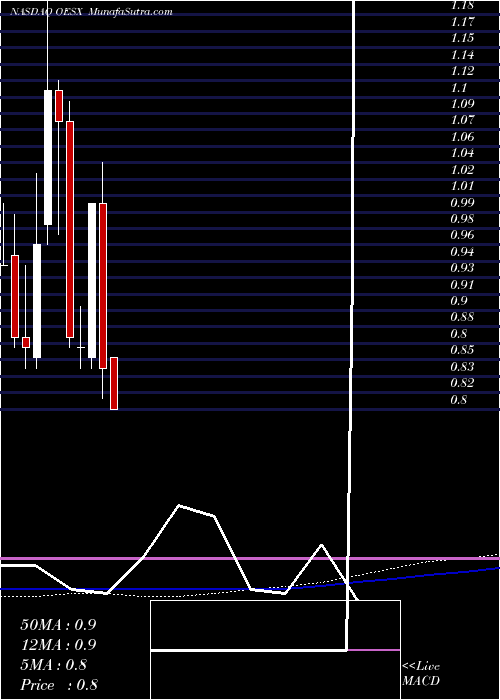The width and height of the screenshot is (500, 700).
Task: Click the 0.94 price axis label
Action: 462,252
